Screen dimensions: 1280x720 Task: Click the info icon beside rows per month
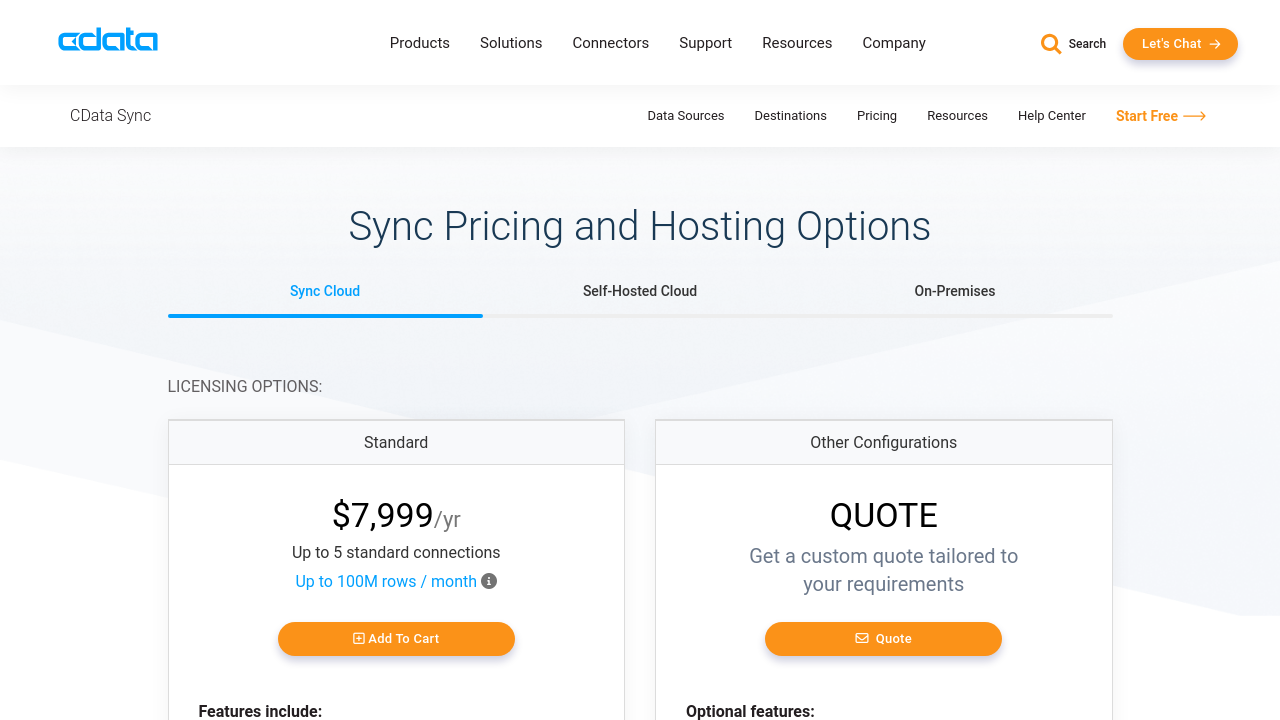tap(489, 581)
